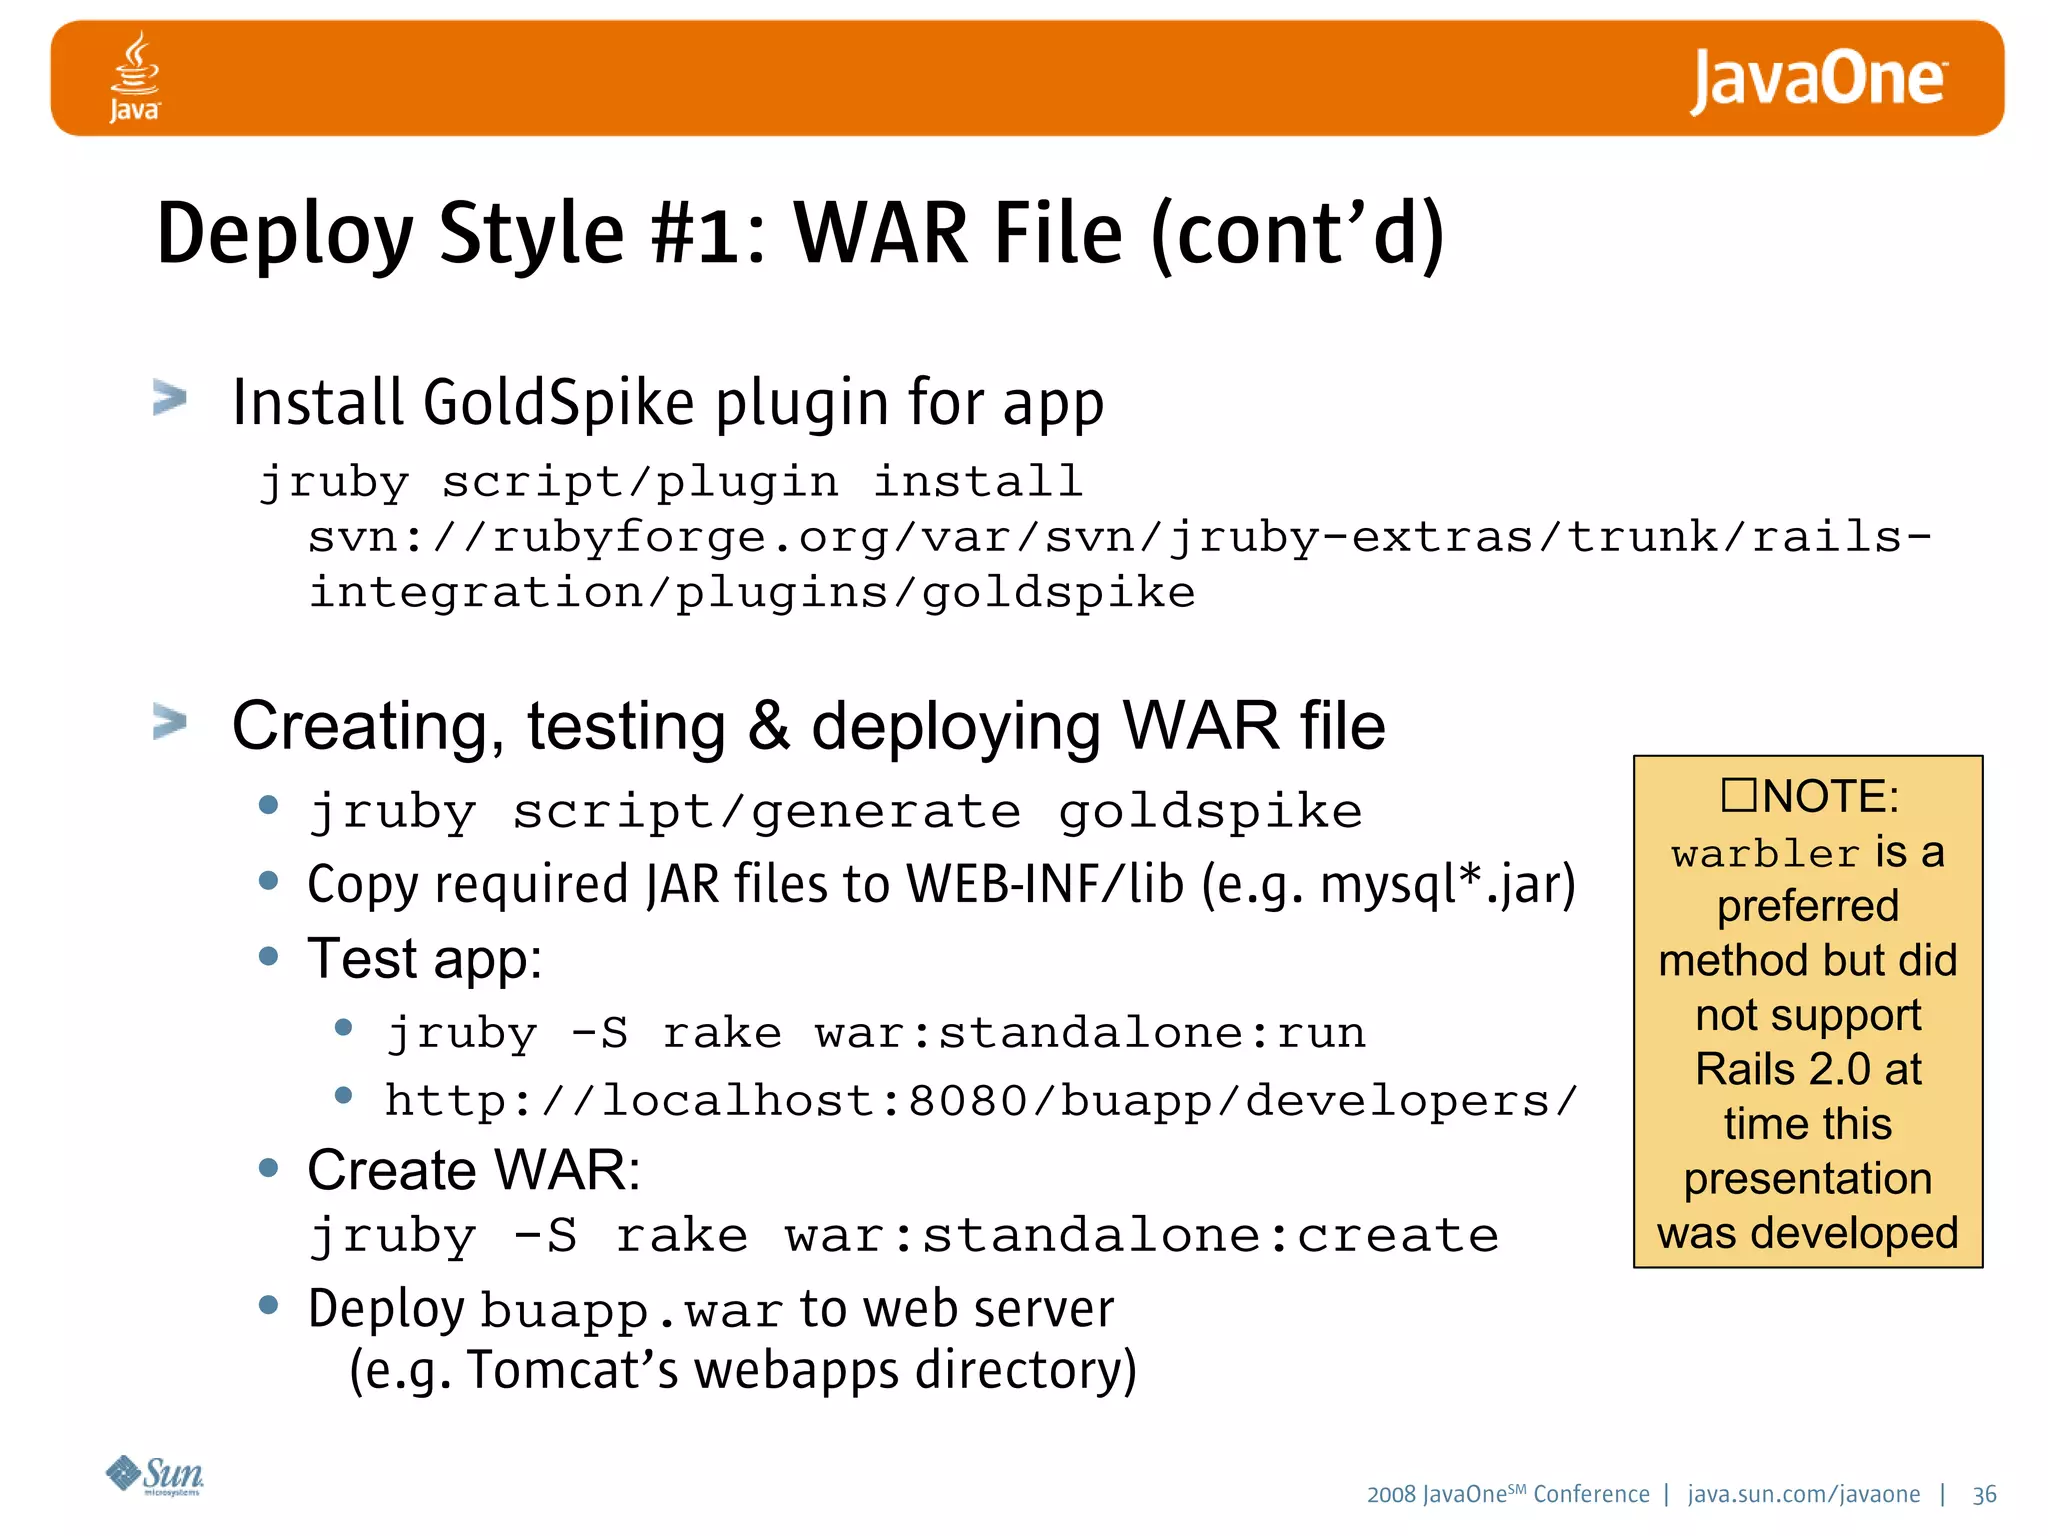Click the 2008 JavaOne Conference footer text
The image size is (2048, 1536).
pyautogui.click(x=1507, y=1494)
